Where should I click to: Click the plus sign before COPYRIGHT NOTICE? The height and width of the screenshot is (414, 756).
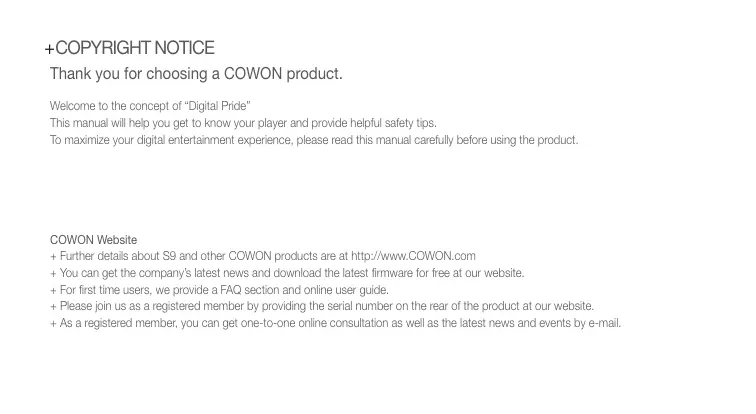click(49, 49)
